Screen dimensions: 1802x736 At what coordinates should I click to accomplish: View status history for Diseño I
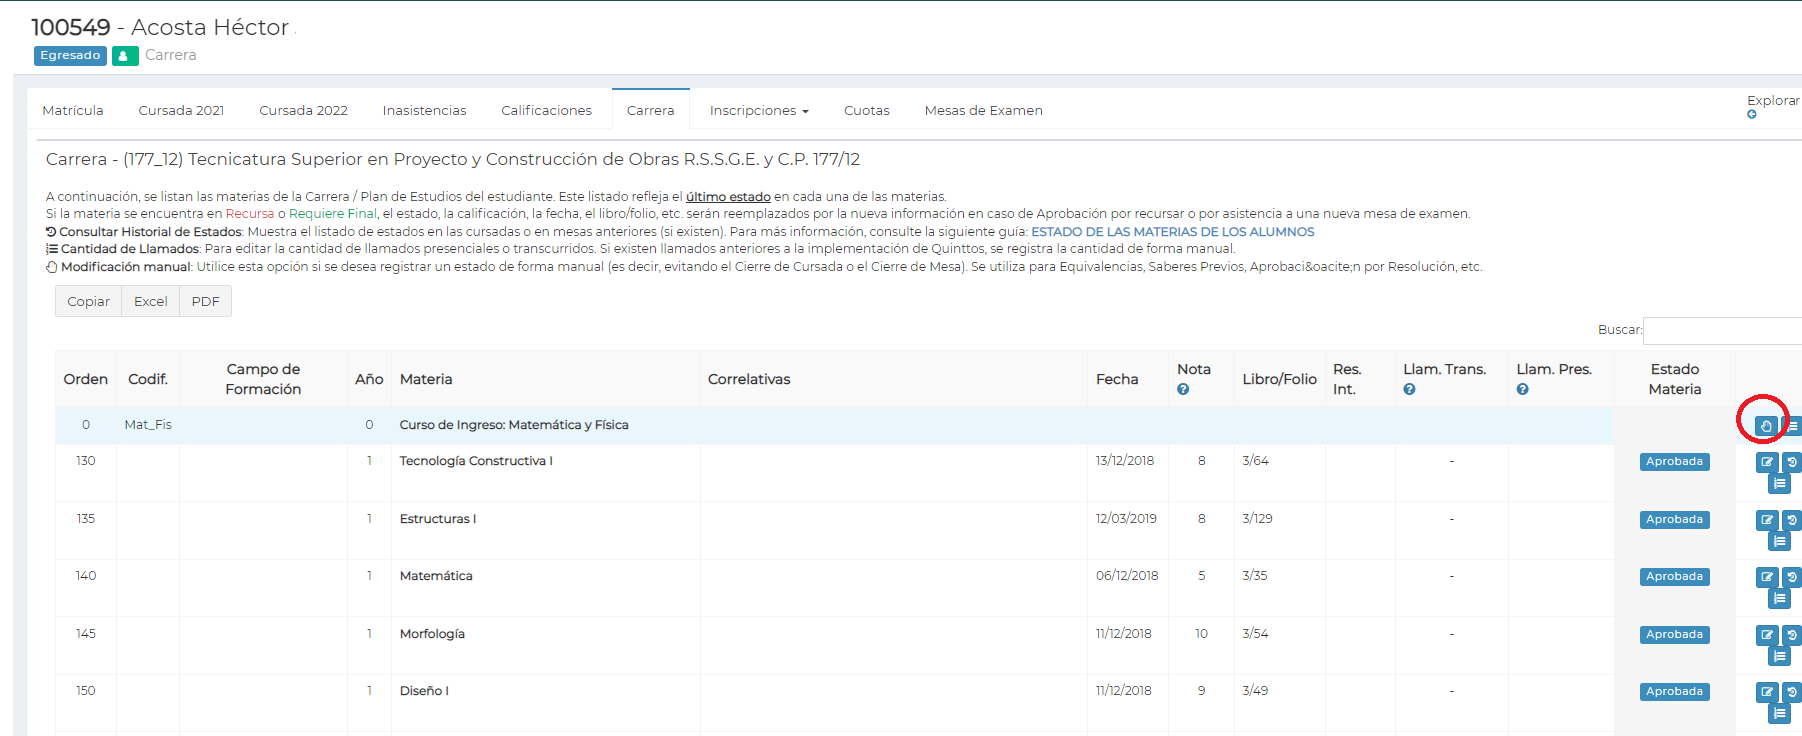click(x=1792, y=692)
